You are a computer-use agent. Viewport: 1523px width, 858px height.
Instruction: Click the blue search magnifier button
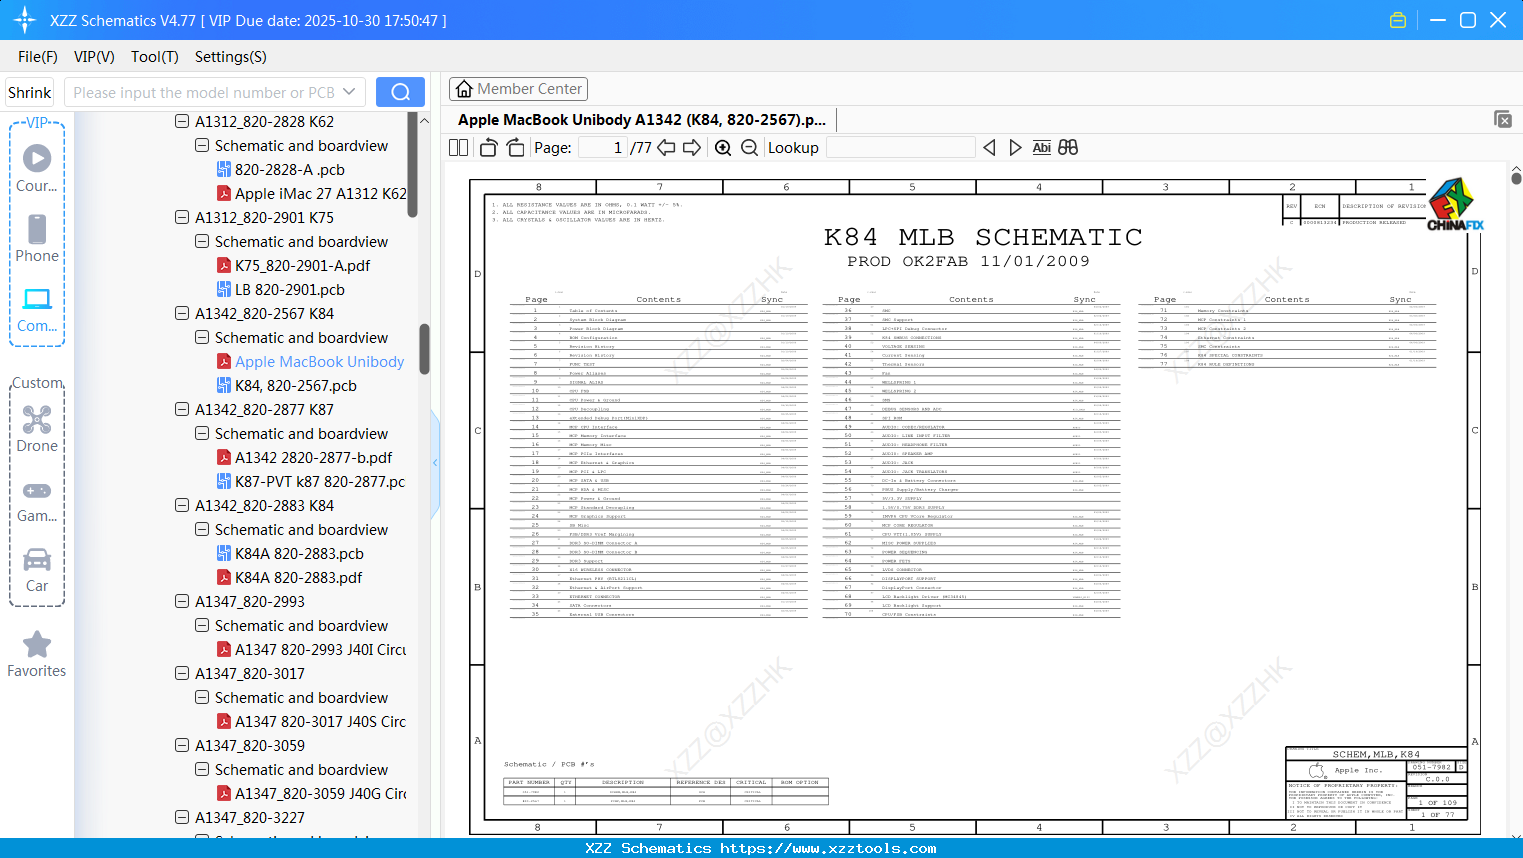point(400,92)
